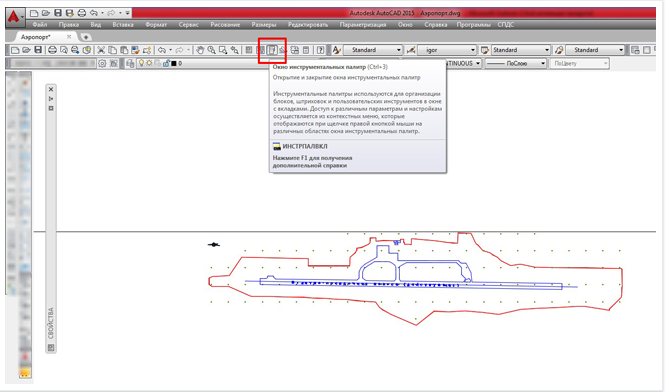Open the Help question mark icon
This screenshot has width=666, height=392.
coord(321,50)
